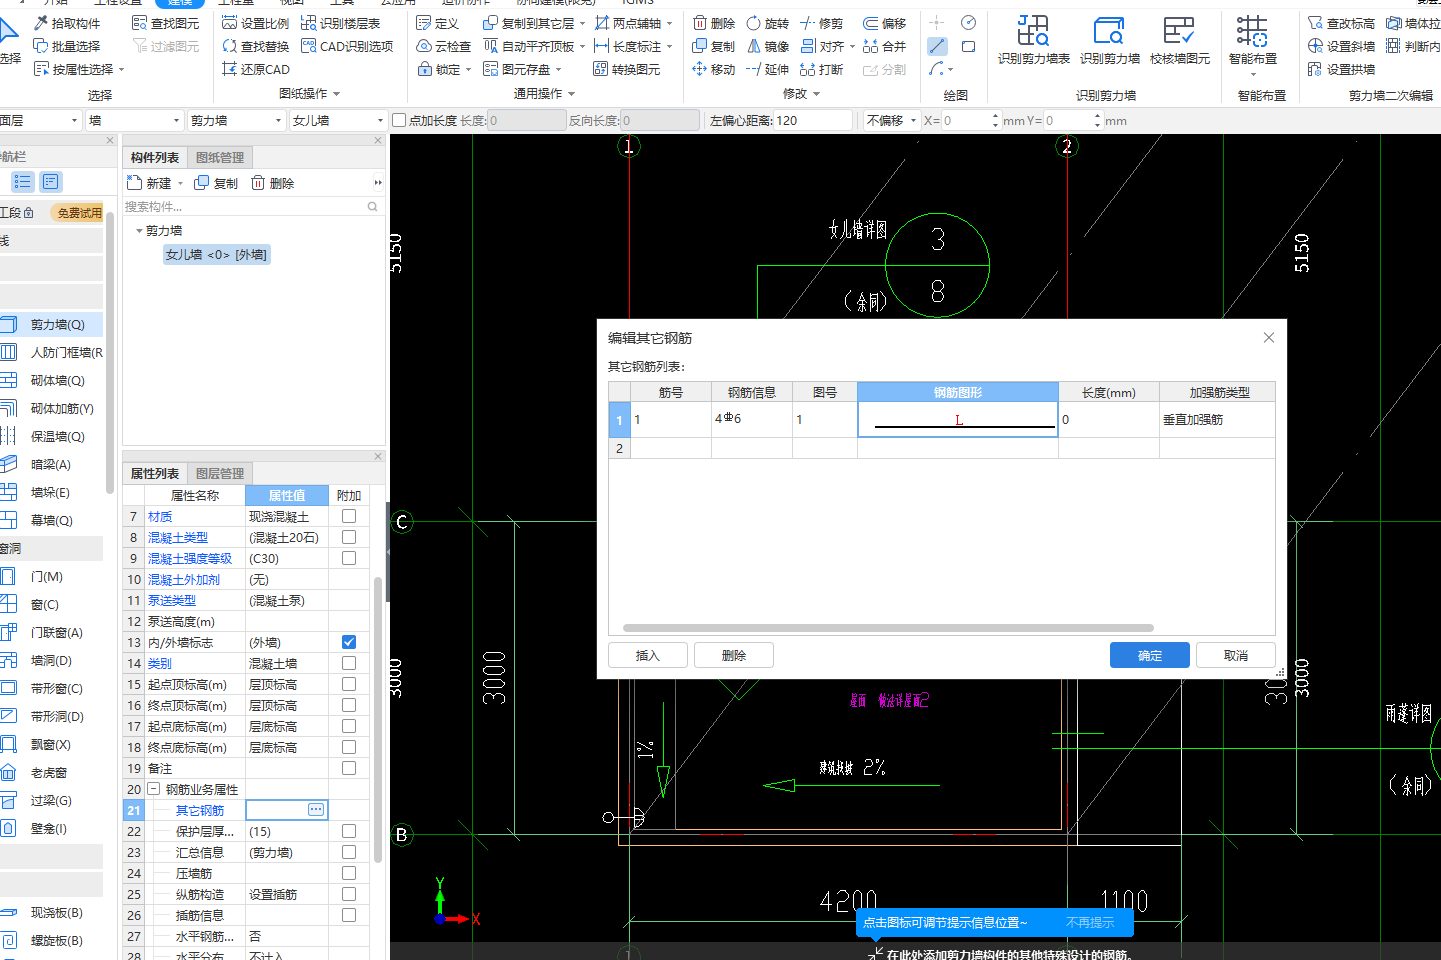
Task: Click the 左偏心距离 input field
Action: click(813, 120)
